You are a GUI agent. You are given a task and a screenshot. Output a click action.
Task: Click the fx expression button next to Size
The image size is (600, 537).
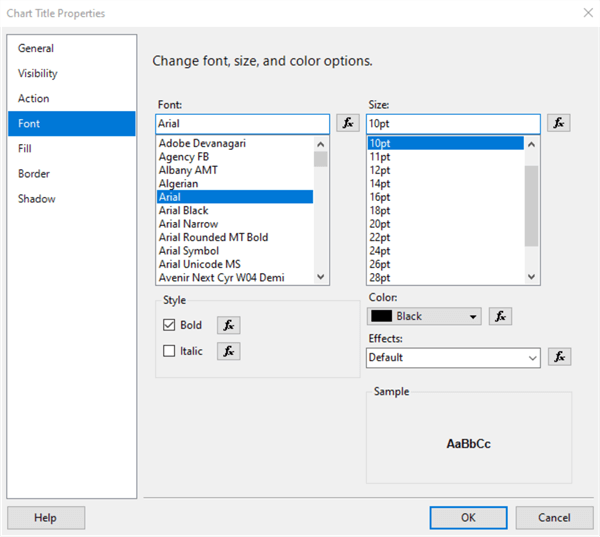tap(559, 123)
